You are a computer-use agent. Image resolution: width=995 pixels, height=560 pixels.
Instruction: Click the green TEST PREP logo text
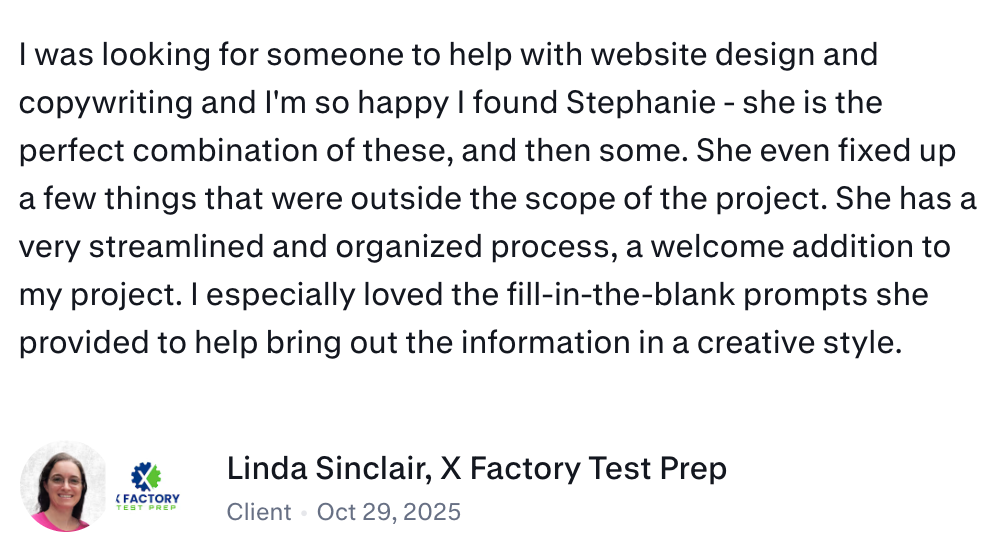(147, 508)
